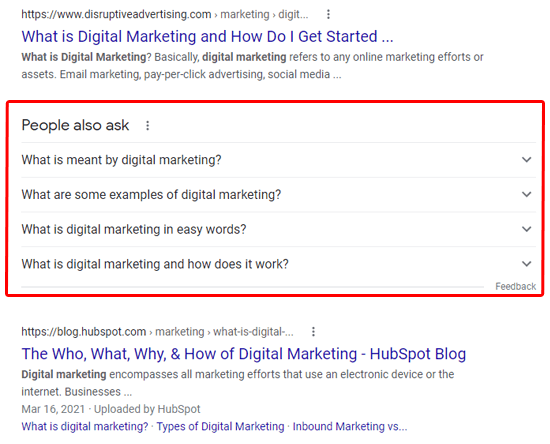This screenshot has height=444, width=550.
Task: Expand 'What is meant by digital marketing?' question
Action: 279,160
